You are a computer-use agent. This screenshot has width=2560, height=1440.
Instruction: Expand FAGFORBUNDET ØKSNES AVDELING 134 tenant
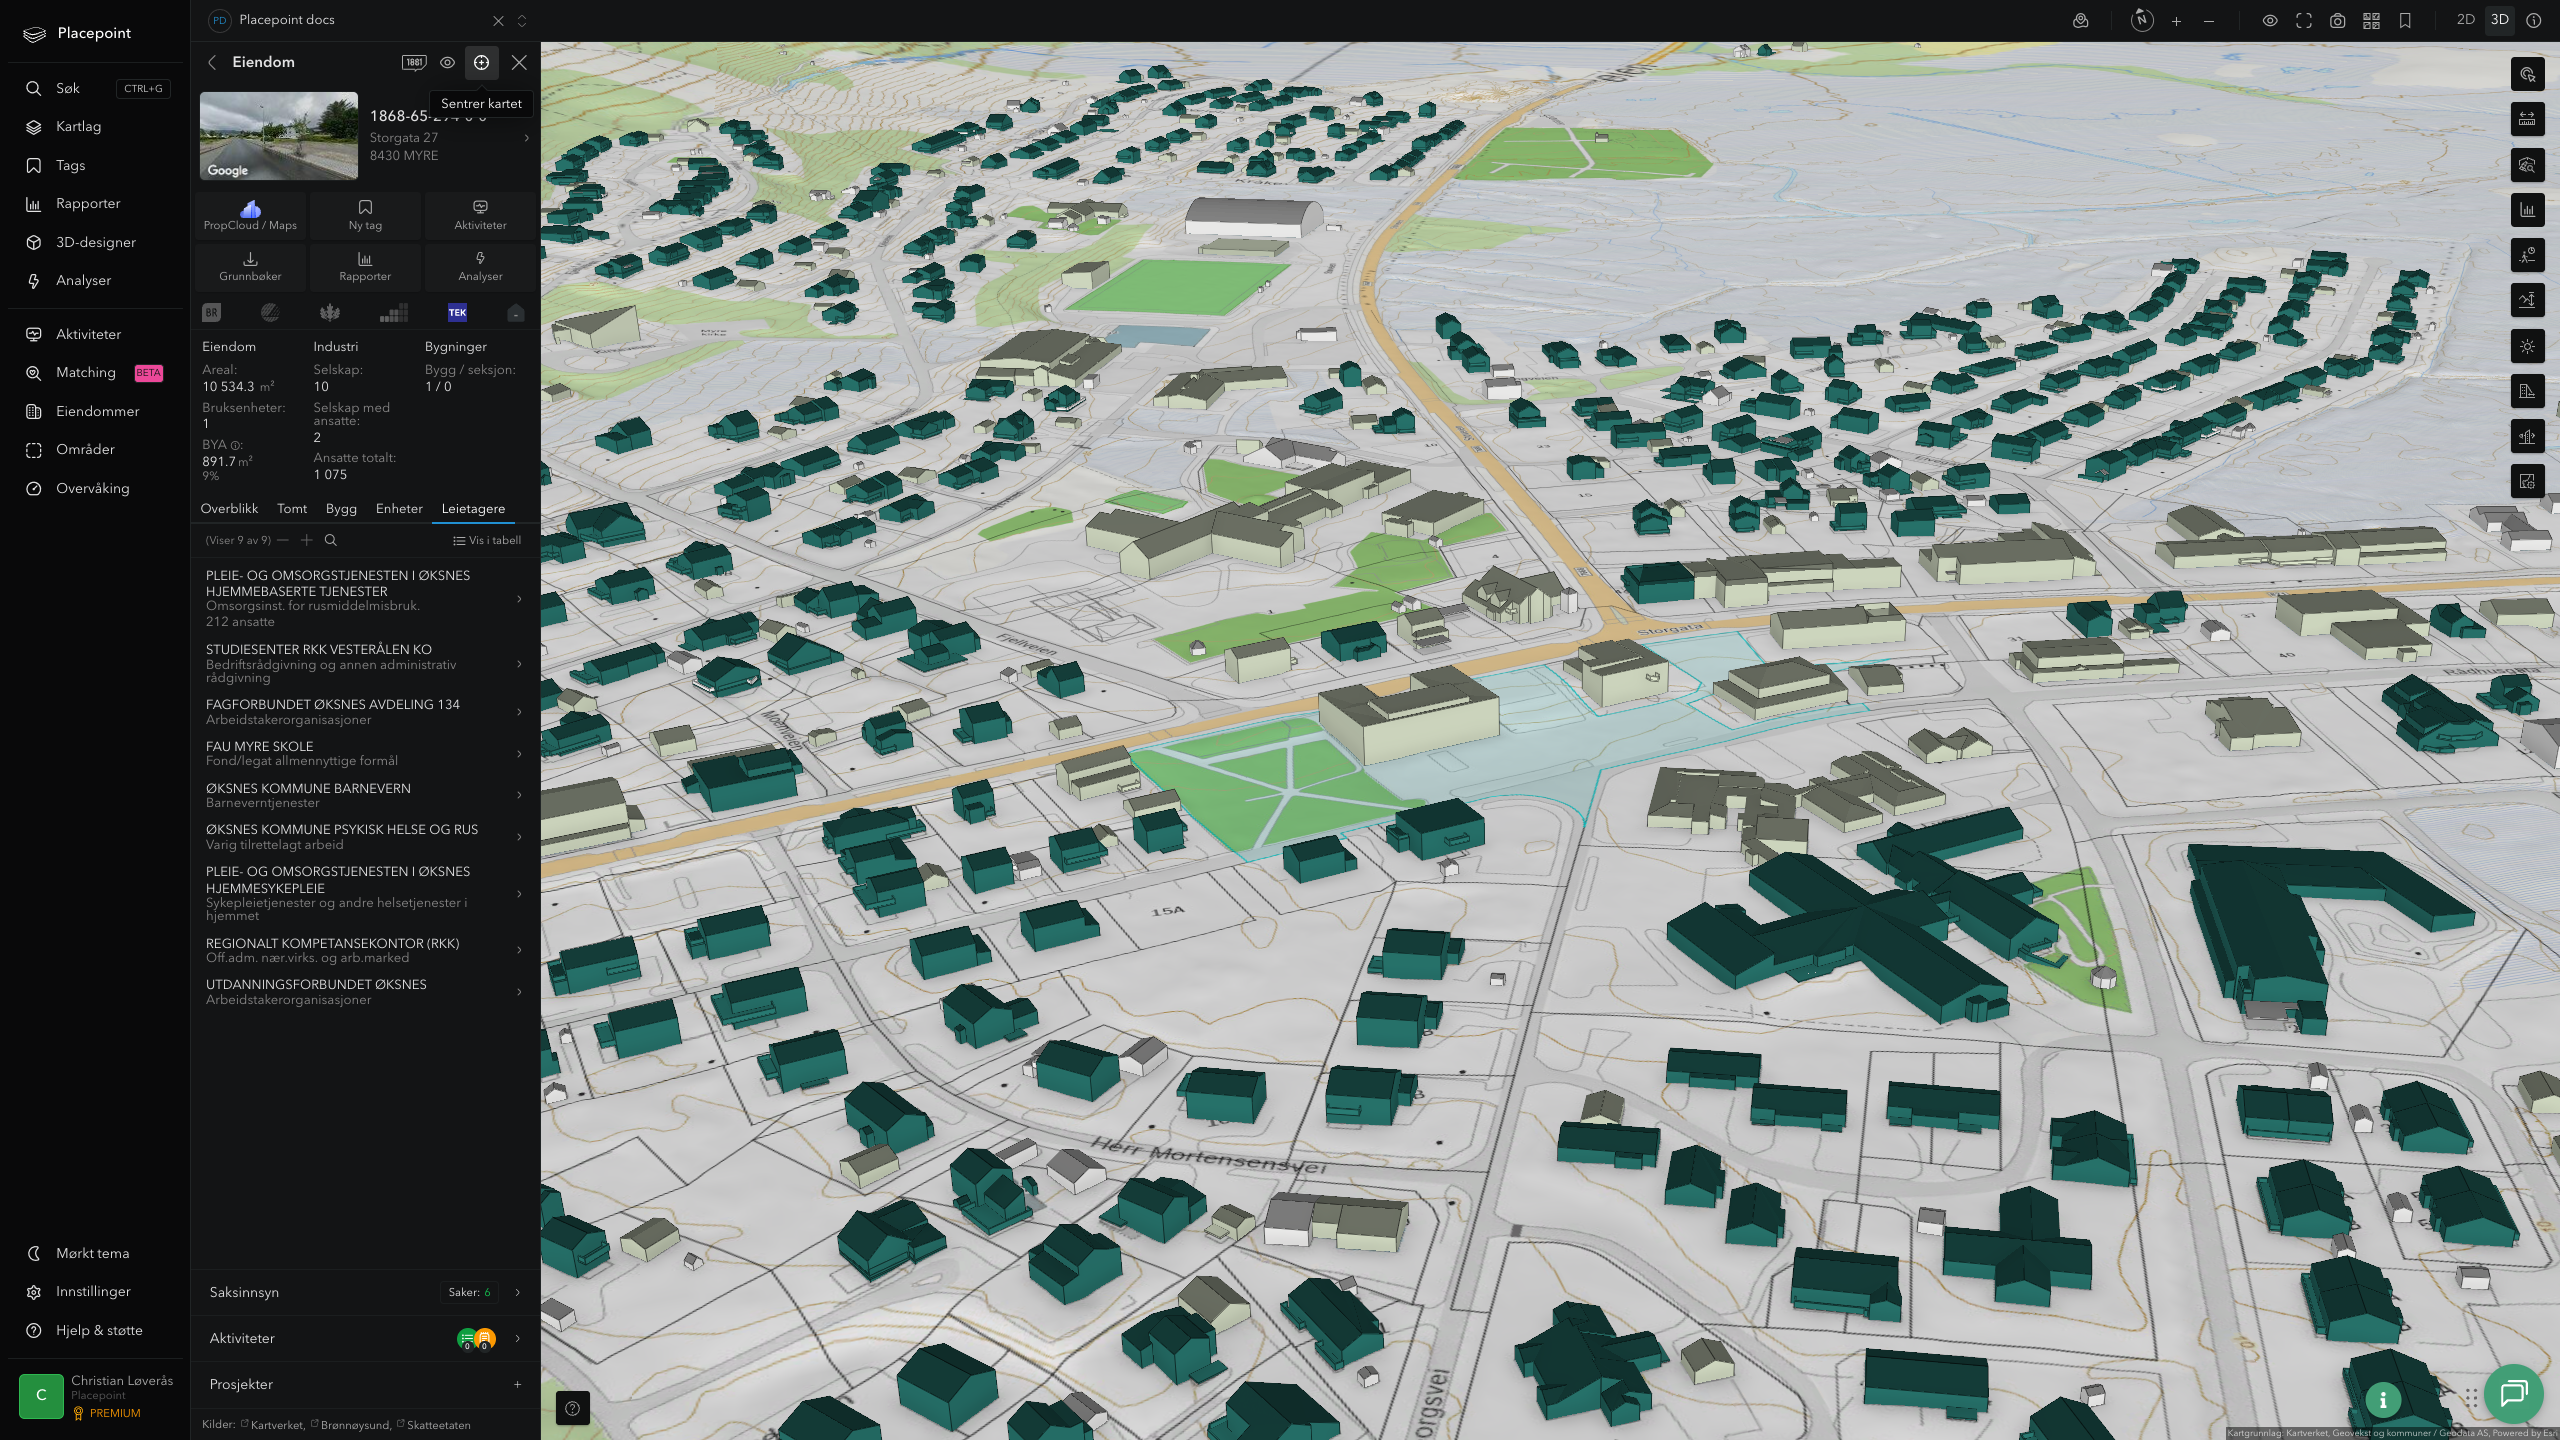click(x=365, y=712)
